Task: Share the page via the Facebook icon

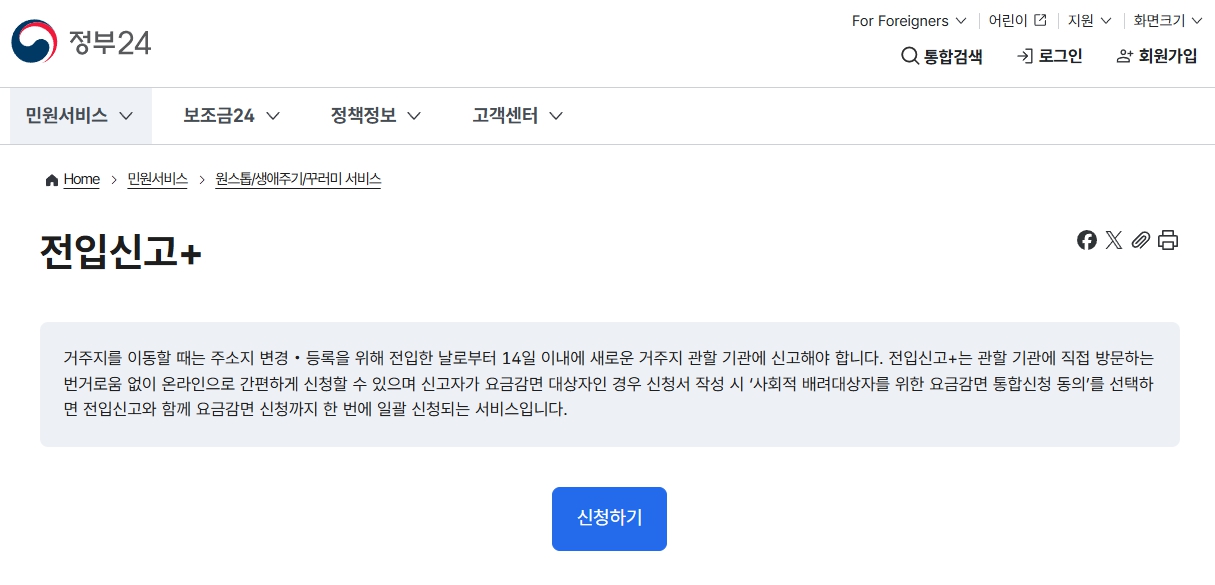Action: pyautogui.click(x=1087, y=240)
